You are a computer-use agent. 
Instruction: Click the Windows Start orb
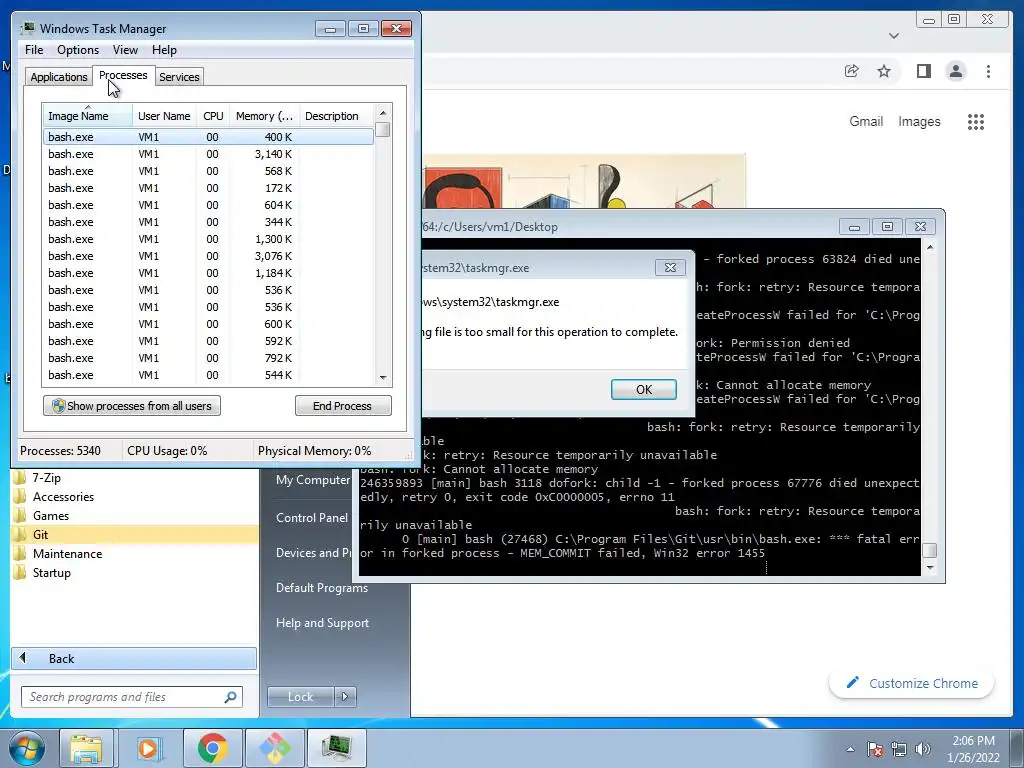tap(27, 748)
